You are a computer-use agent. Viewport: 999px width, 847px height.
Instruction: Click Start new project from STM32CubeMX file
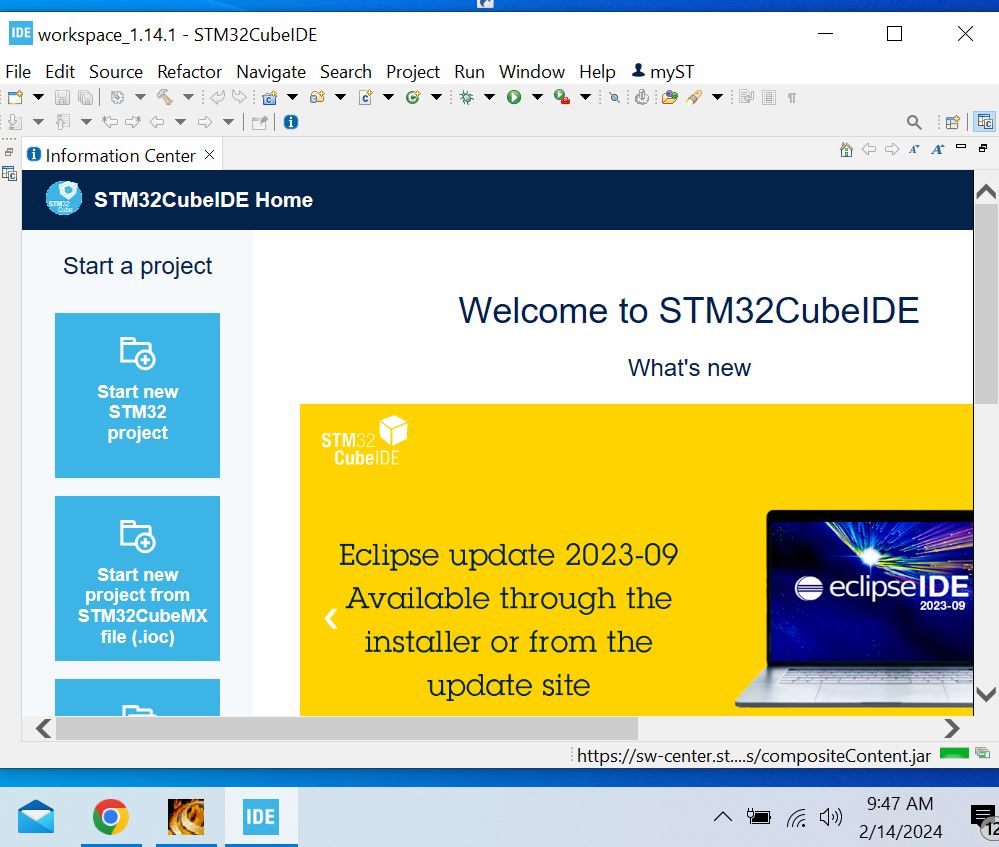[x=138, y=578]
